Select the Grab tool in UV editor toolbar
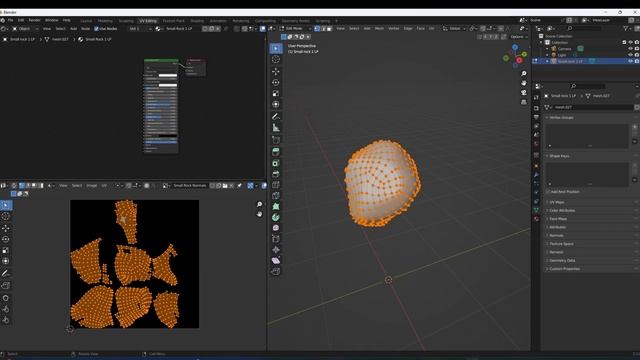640x360 pixels. tap(6, 298)
